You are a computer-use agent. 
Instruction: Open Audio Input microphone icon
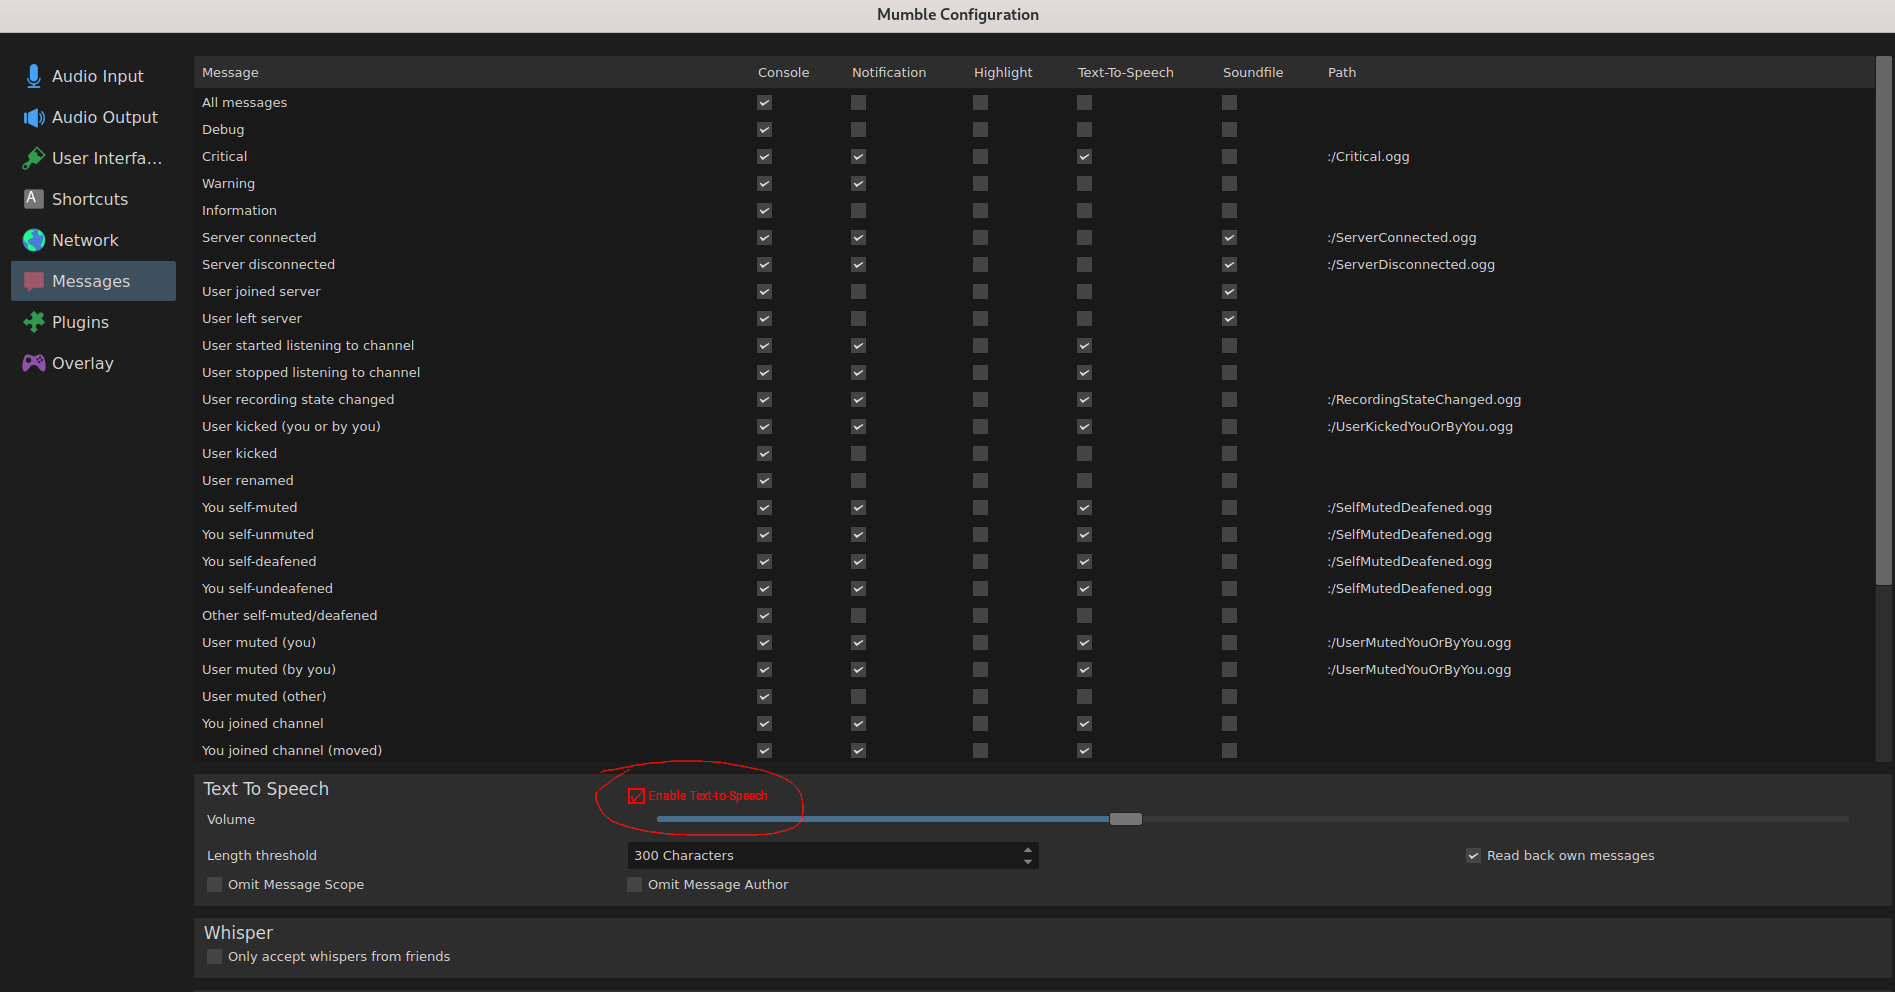pyautogui.click(x=34, y=76)
